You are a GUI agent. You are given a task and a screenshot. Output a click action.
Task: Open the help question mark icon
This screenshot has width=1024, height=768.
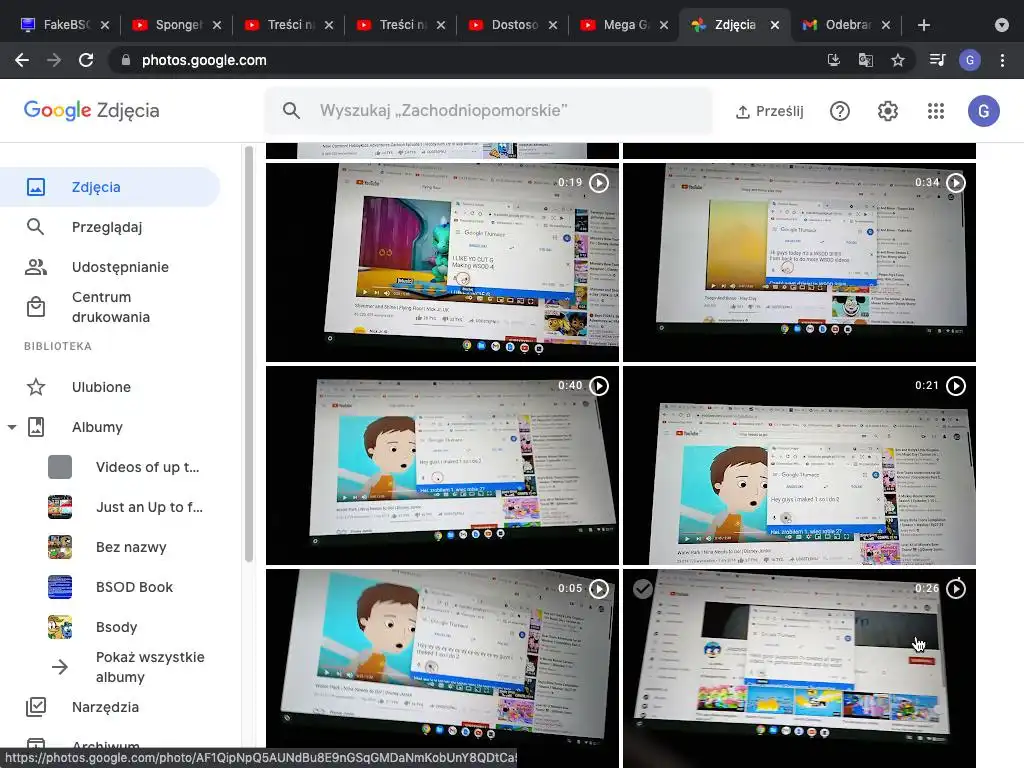click(x=840, y=111)
